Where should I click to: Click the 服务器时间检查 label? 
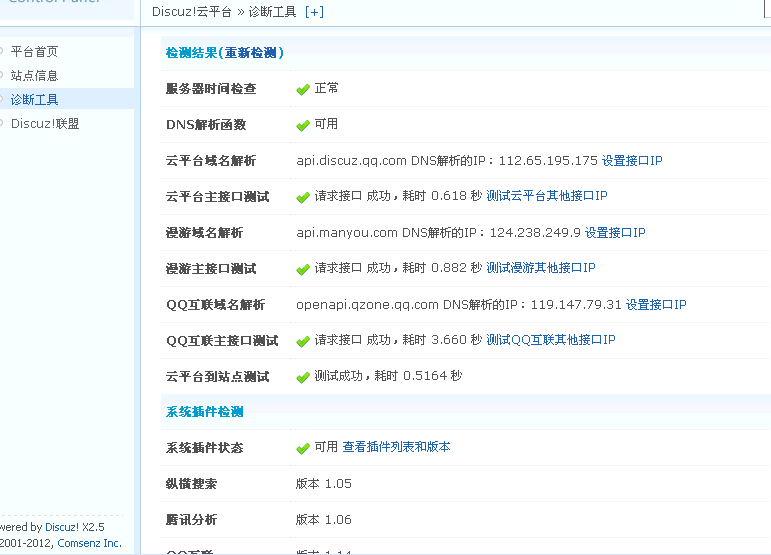tap(211, 89)
